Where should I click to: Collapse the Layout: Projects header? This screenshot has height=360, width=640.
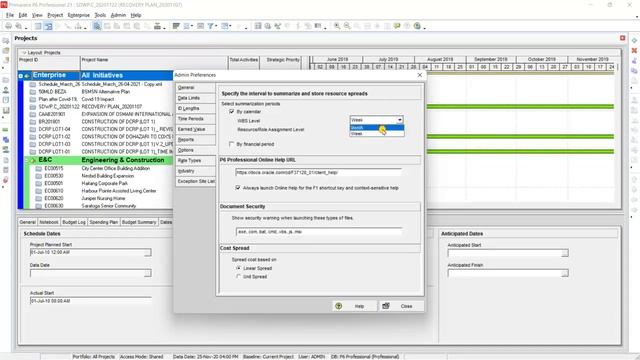(24, 53)
